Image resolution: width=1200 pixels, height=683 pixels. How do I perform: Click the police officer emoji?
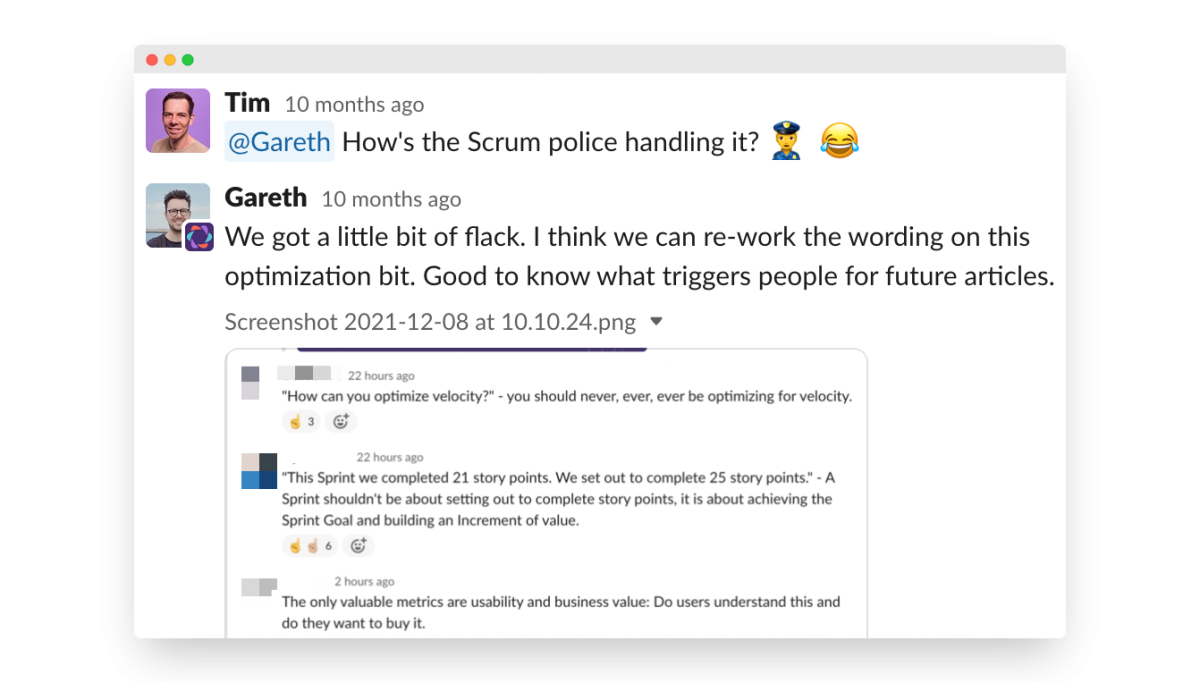click(x=788, y=142)
